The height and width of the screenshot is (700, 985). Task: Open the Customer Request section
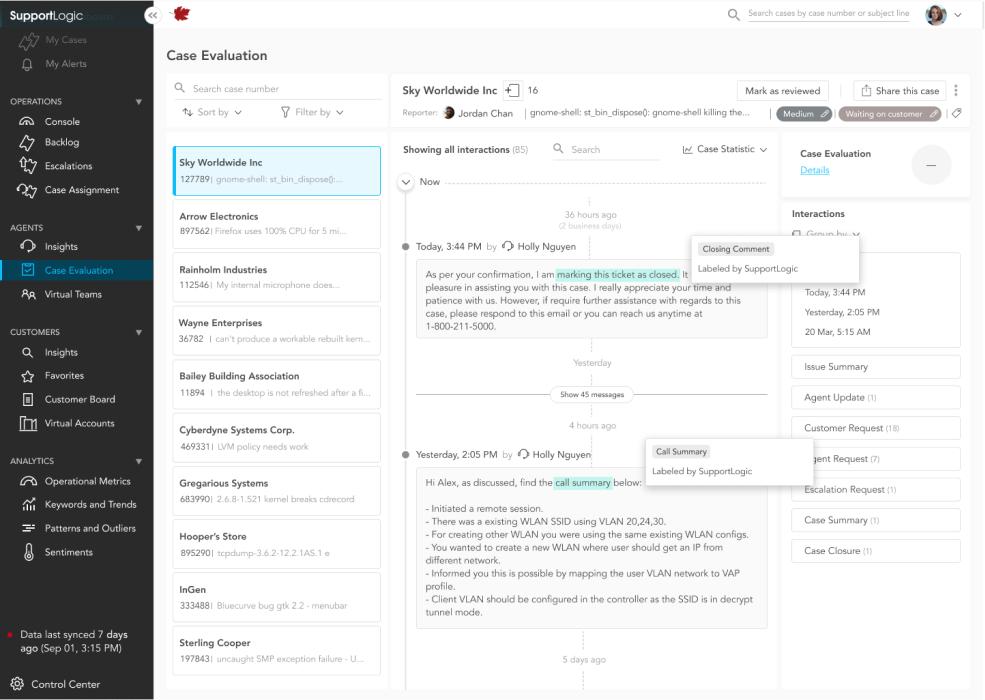876,428
